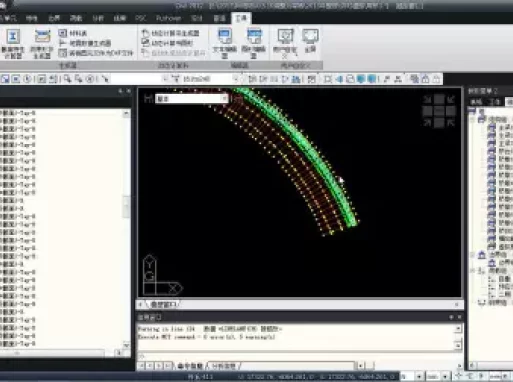Click the material table icon

tap(73, 33)
